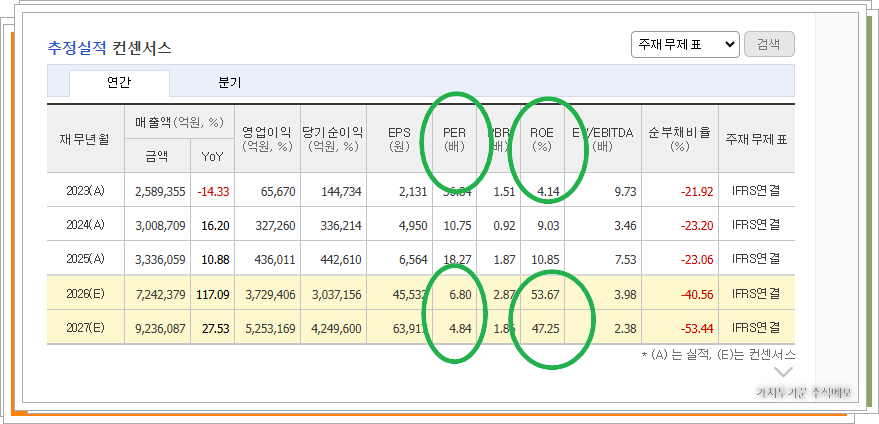Click net income value 336,214
The image size is (879, 424).
tap(341, 226)
